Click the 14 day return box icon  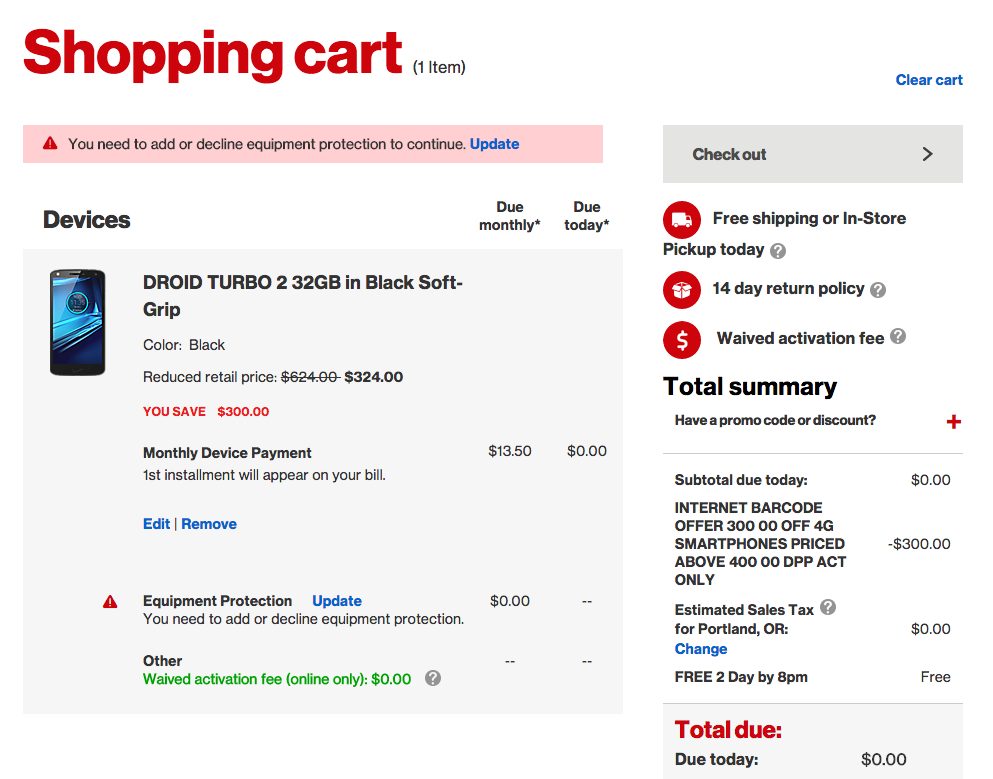(682, 290)
